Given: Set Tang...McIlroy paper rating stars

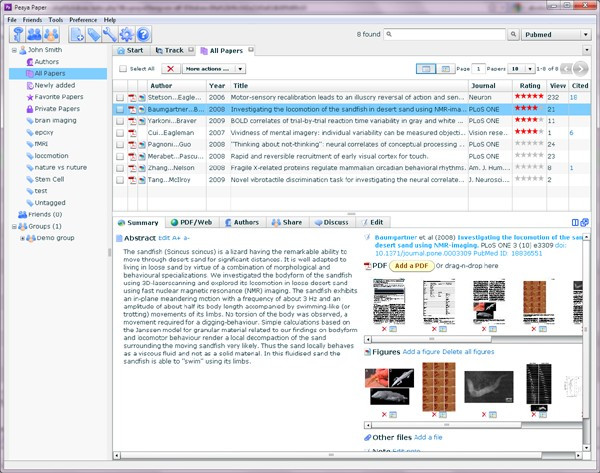Looking at the screenshot, I should point(529,179).
